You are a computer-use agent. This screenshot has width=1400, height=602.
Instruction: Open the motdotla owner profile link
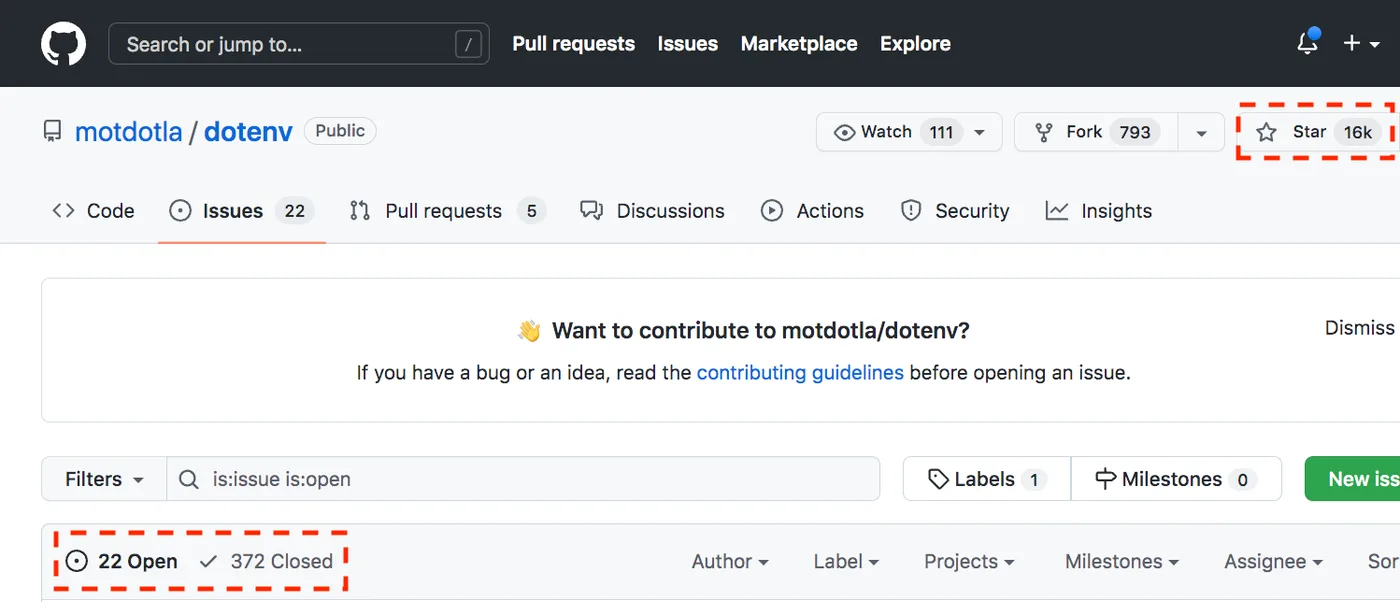pyautogui.click(x=129, y=132)
